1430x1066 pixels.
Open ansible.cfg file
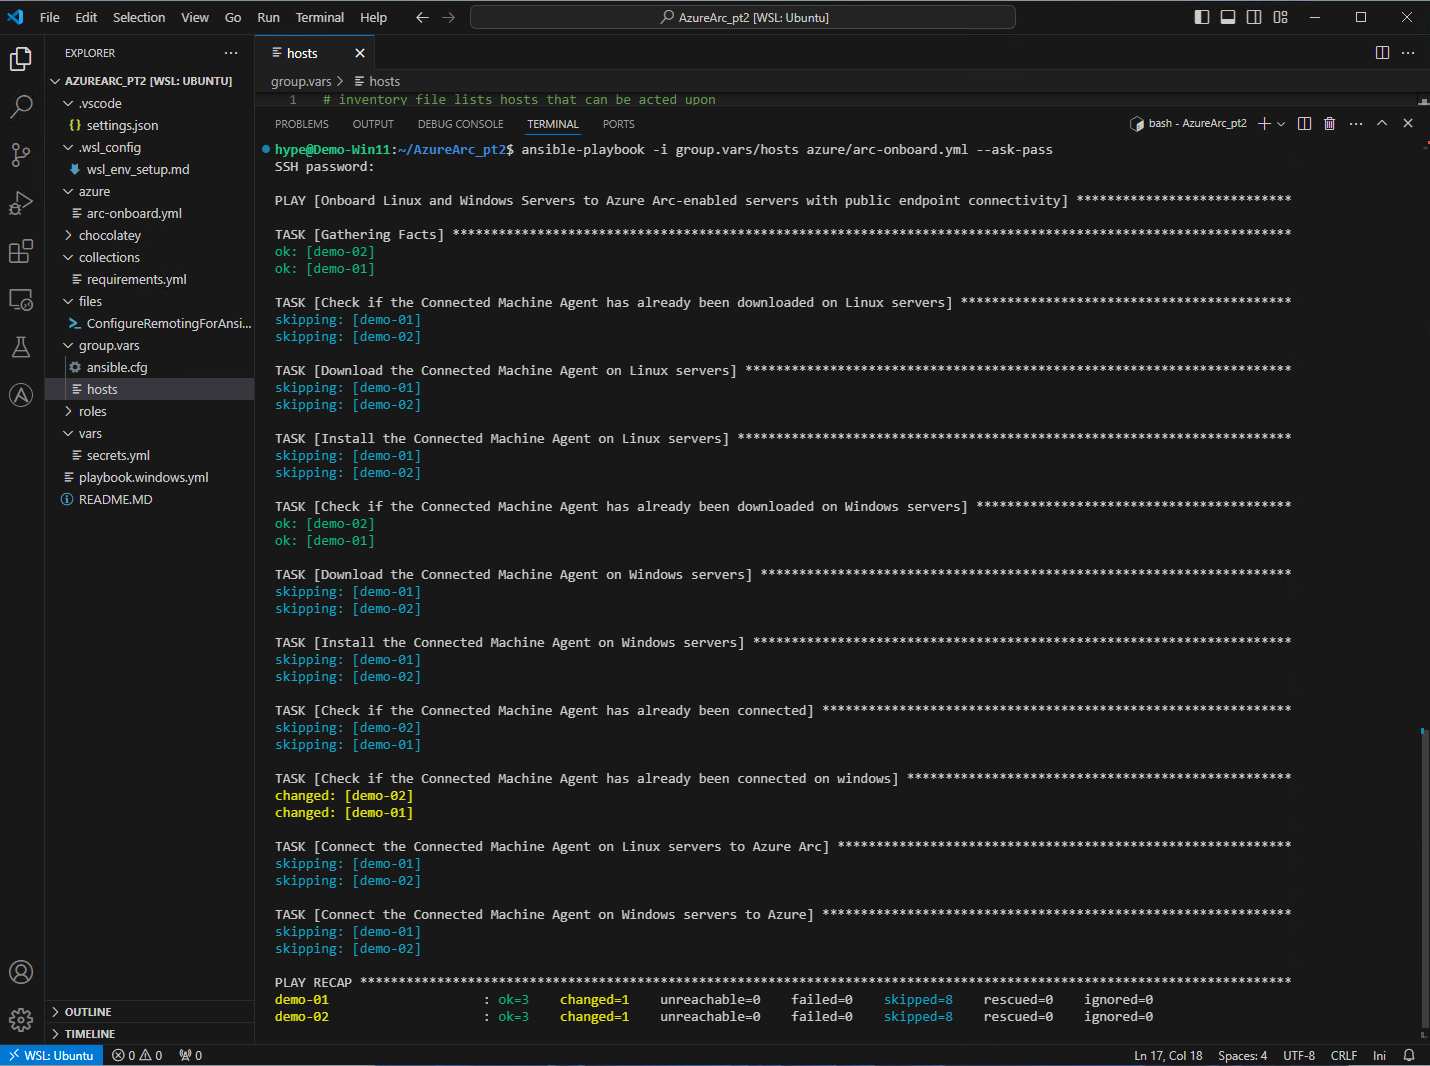[150, 367]
